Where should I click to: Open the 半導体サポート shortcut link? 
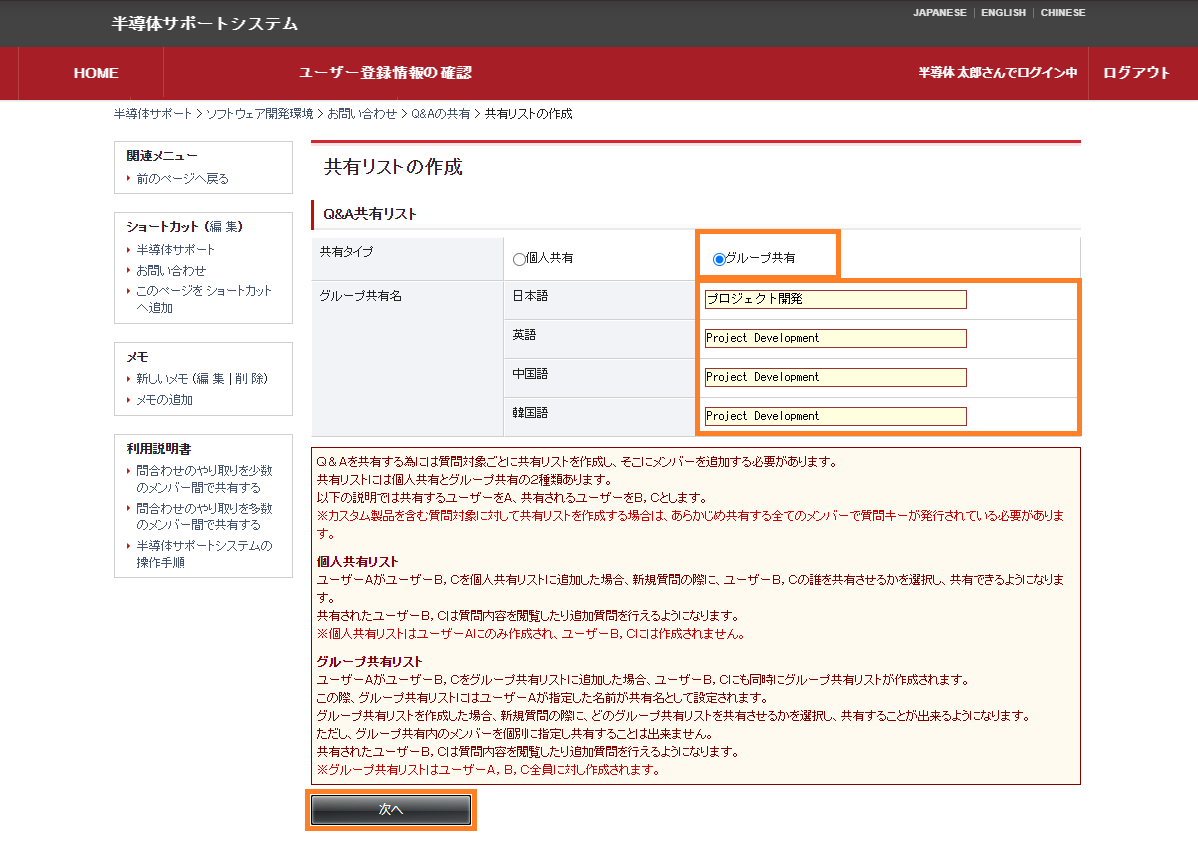click(176, 250)
